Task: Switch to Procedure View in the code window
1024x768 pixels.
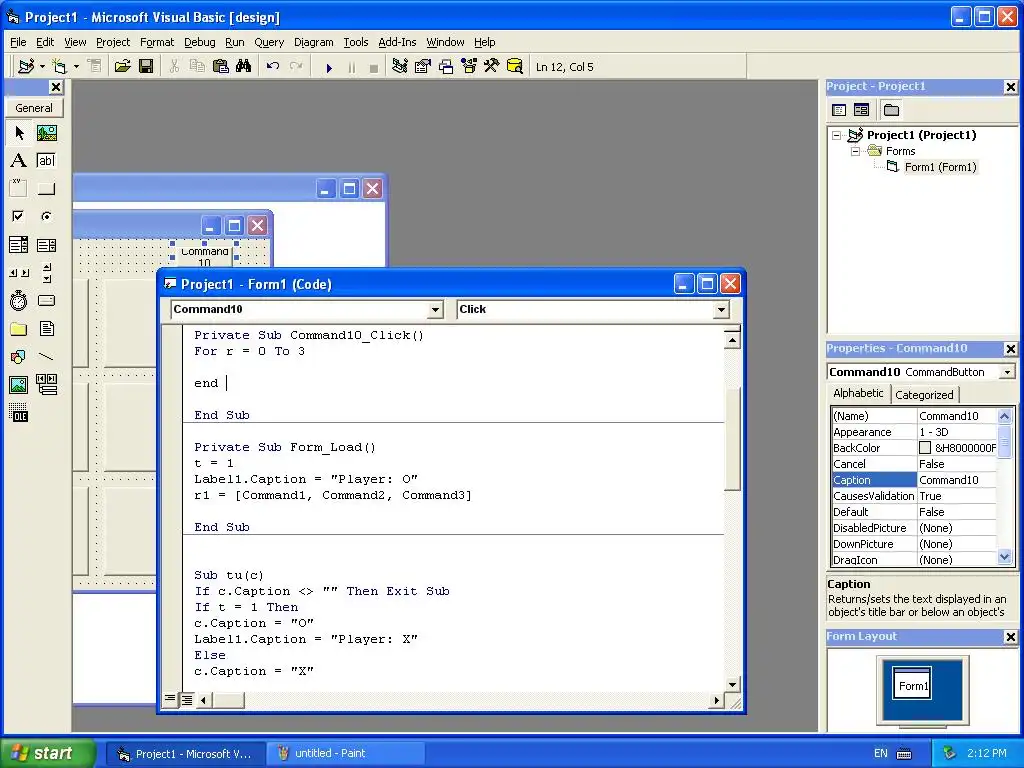Action: (x=170, y=699)
